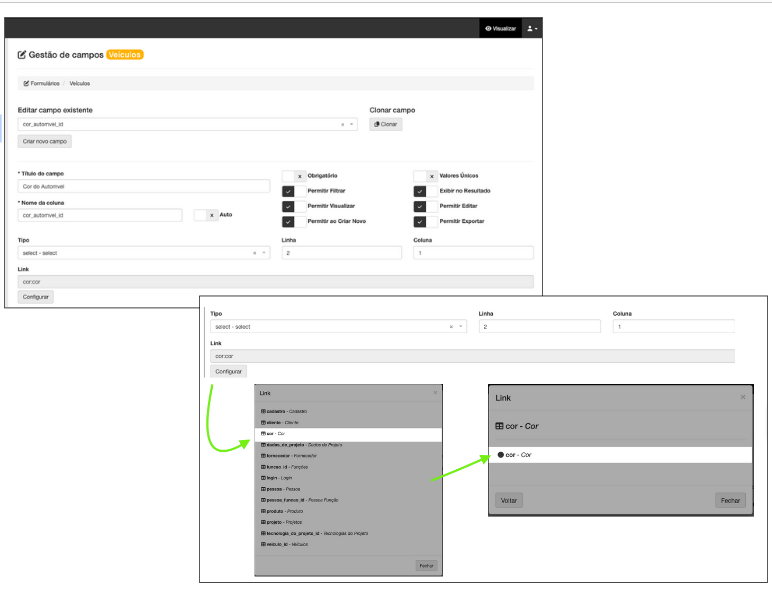Screen dimensions: 772x589
Task: Click Configurar in the main form
Action: coord(36,297)
